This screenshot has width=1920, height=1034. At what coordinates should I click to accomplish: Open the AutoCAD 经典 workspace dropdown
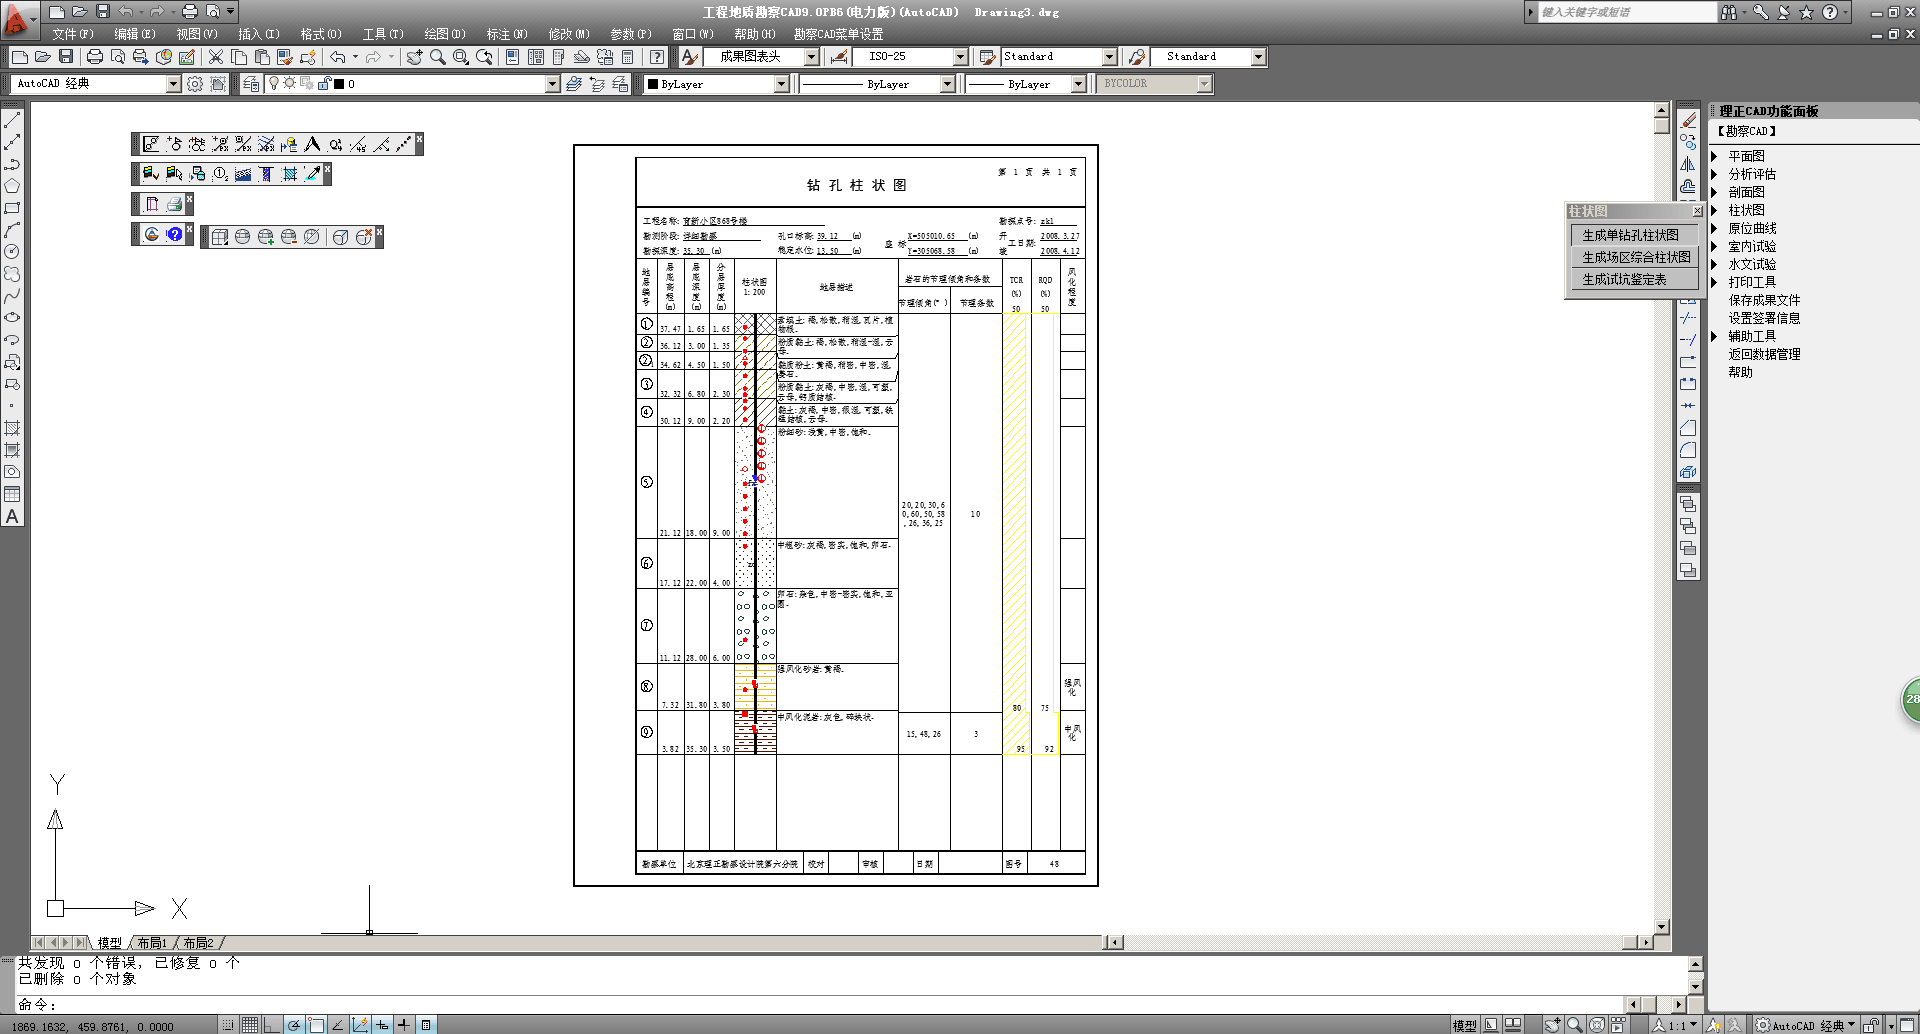point(173,84)
